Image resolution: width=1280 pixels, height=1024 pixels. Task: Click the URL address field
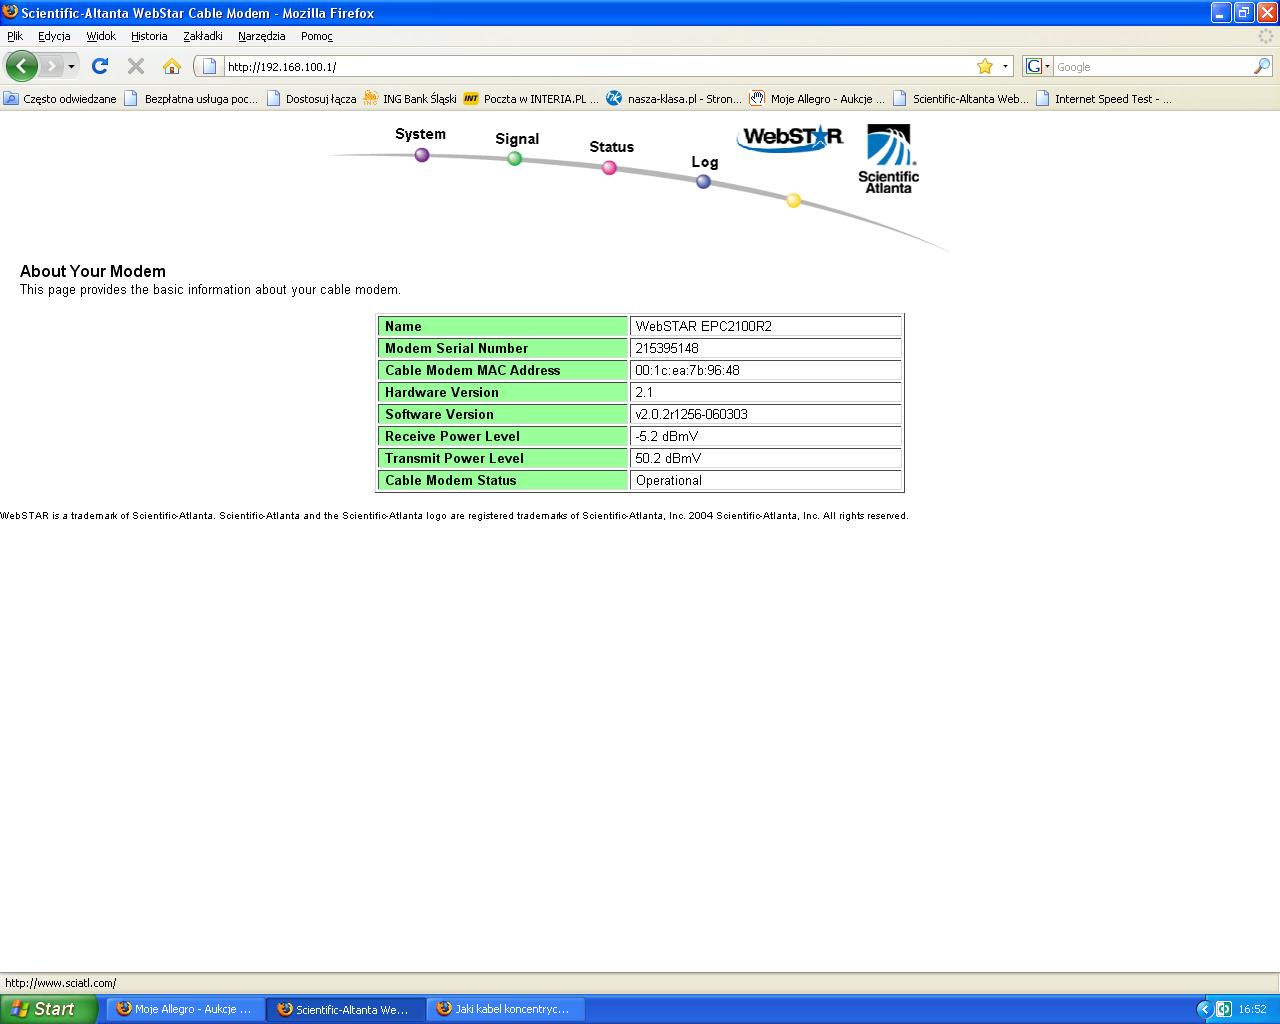[x=598, y=67]
